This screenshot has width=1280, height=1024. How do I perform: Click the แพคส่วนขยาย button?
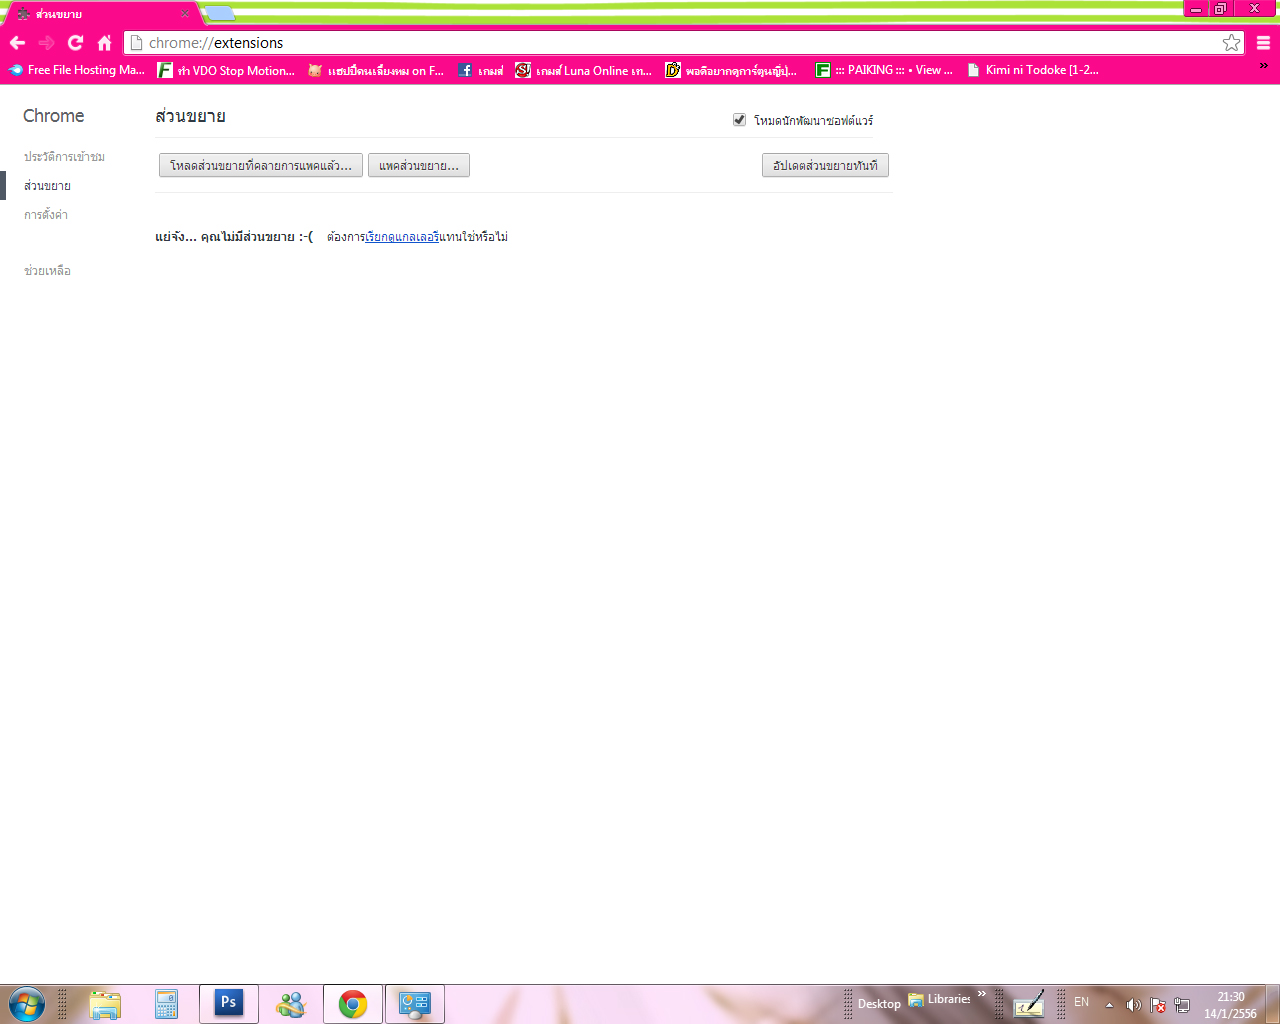click(419, 165)
